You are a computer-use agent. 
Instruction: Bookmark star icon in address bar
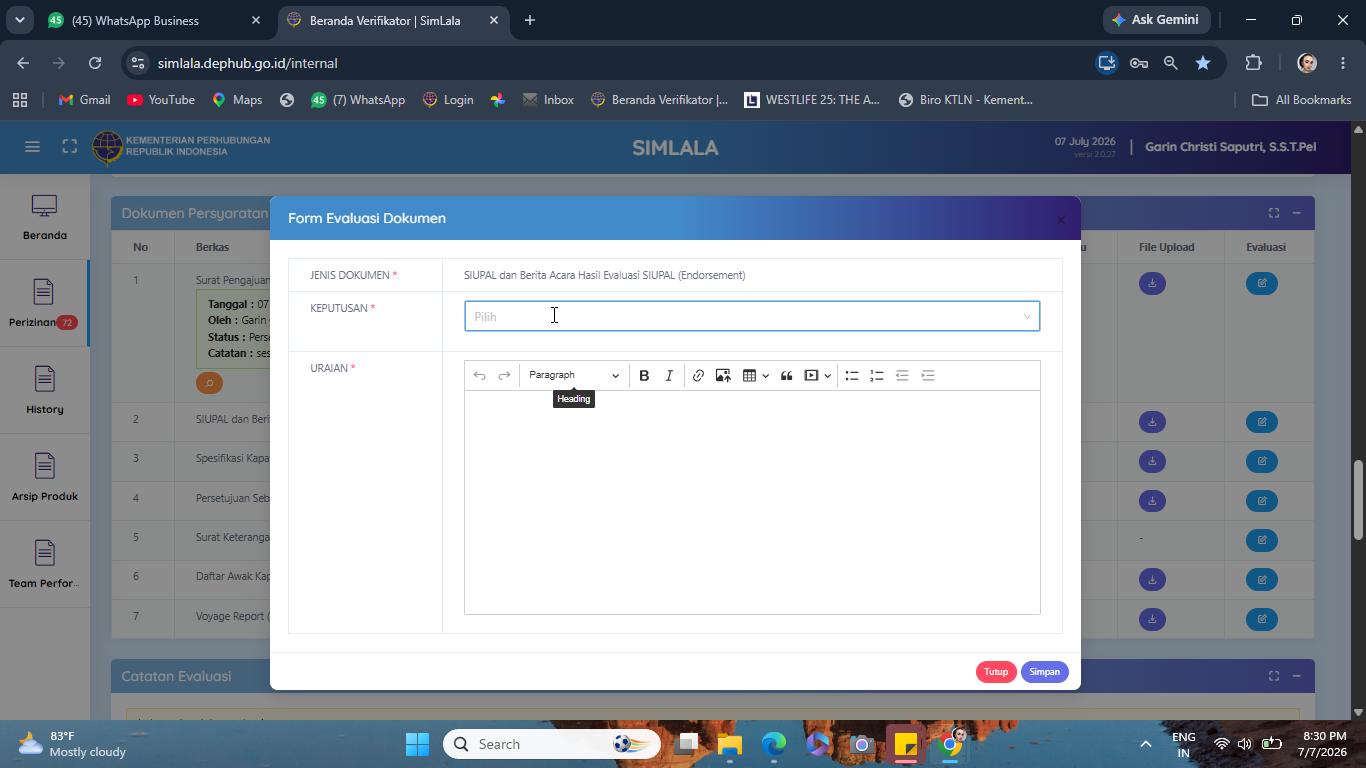[1203, 63]
